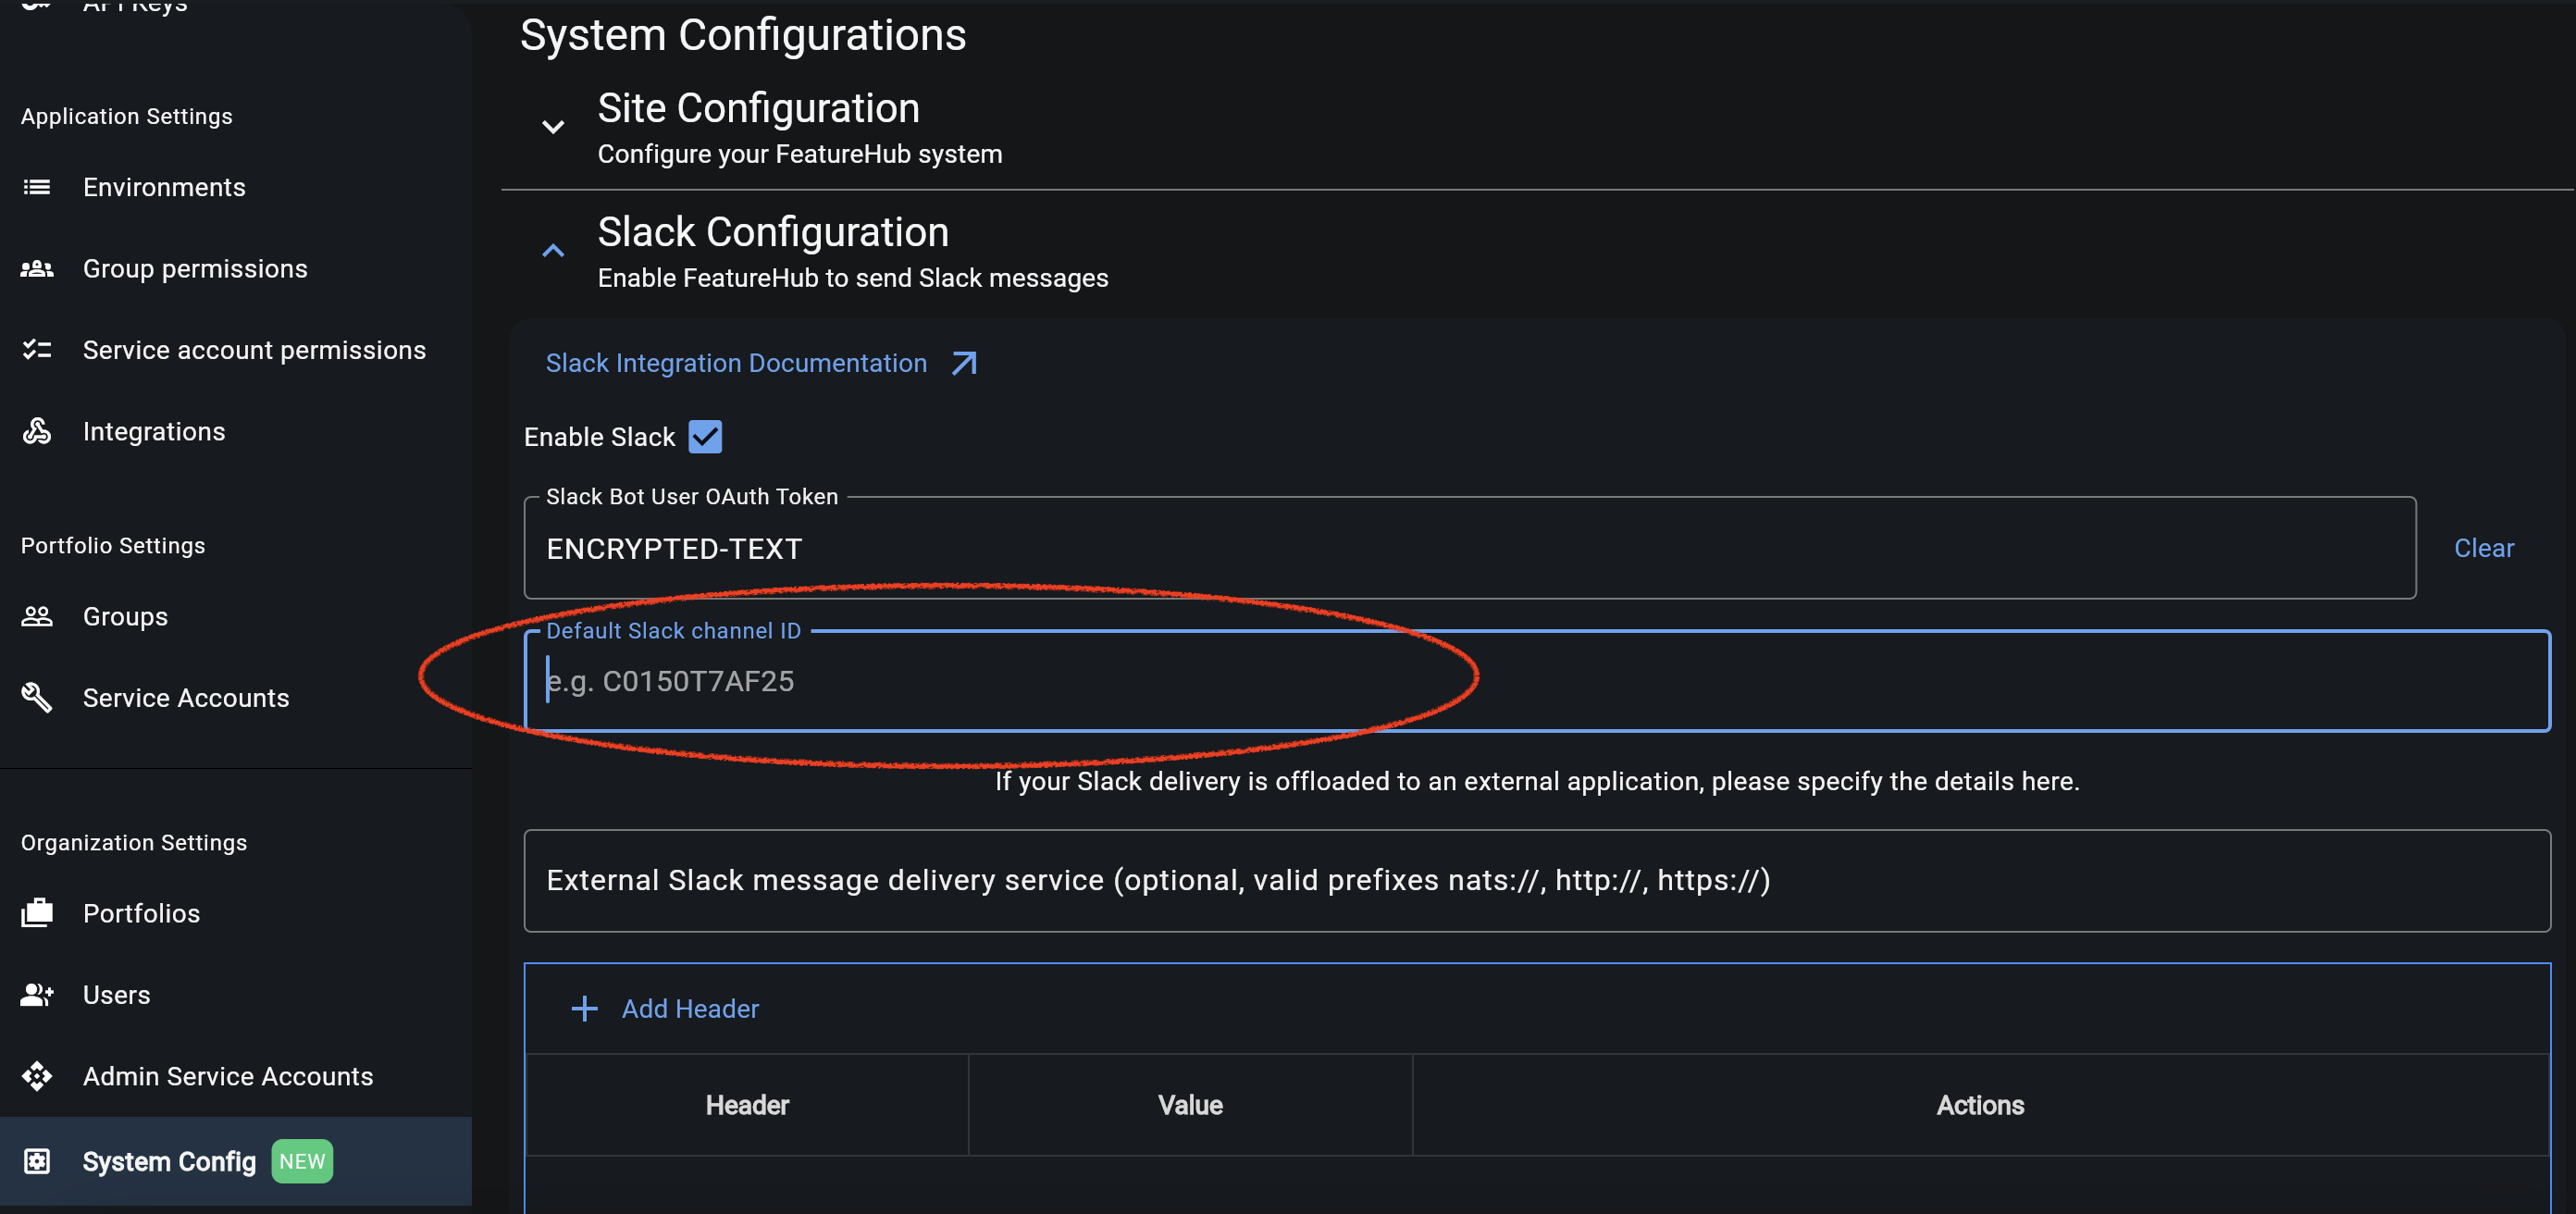
Task: Click the Service Accounts wrench icon
Action: coord(37,697)
